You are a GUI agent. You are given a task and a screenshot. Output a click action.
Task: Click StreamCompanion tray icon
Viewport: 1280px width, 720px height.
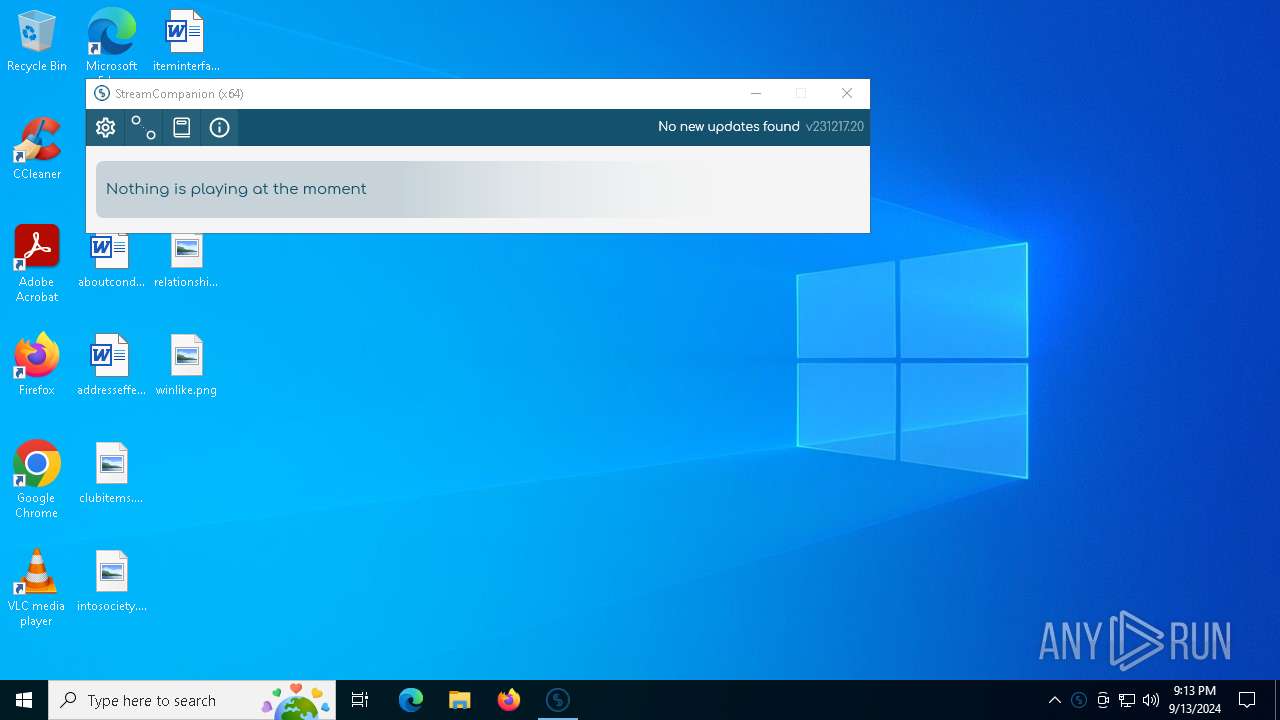click(x=1079, y=700)
